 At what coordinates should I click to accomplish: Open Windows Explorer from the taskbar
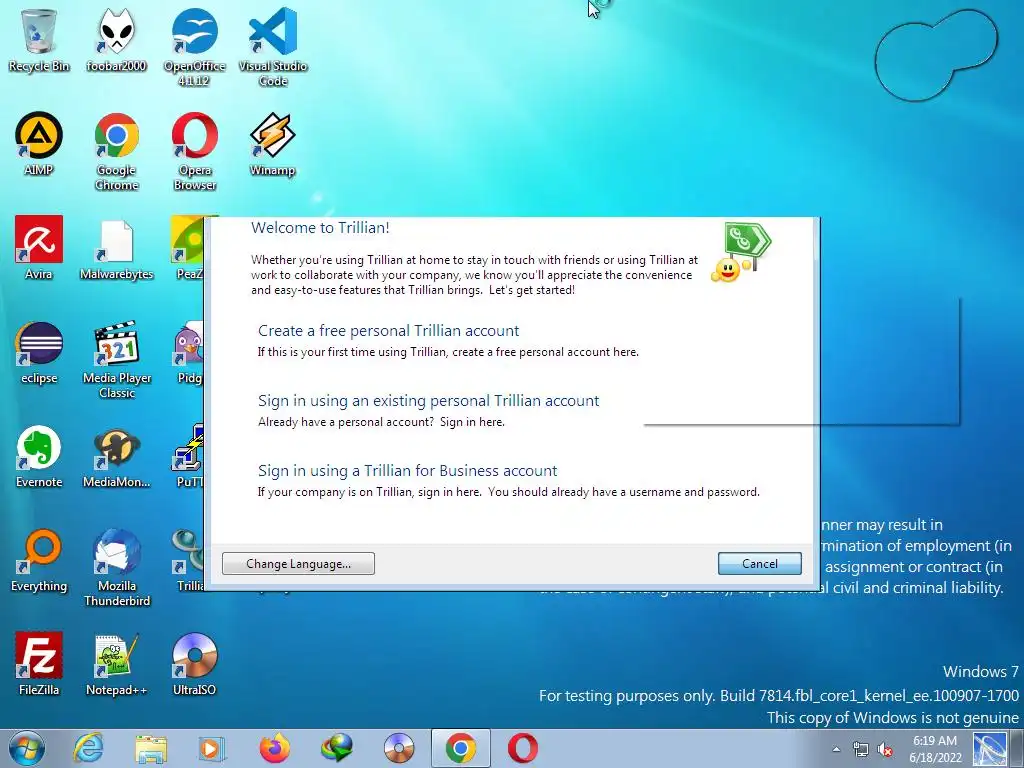[151, 748]
